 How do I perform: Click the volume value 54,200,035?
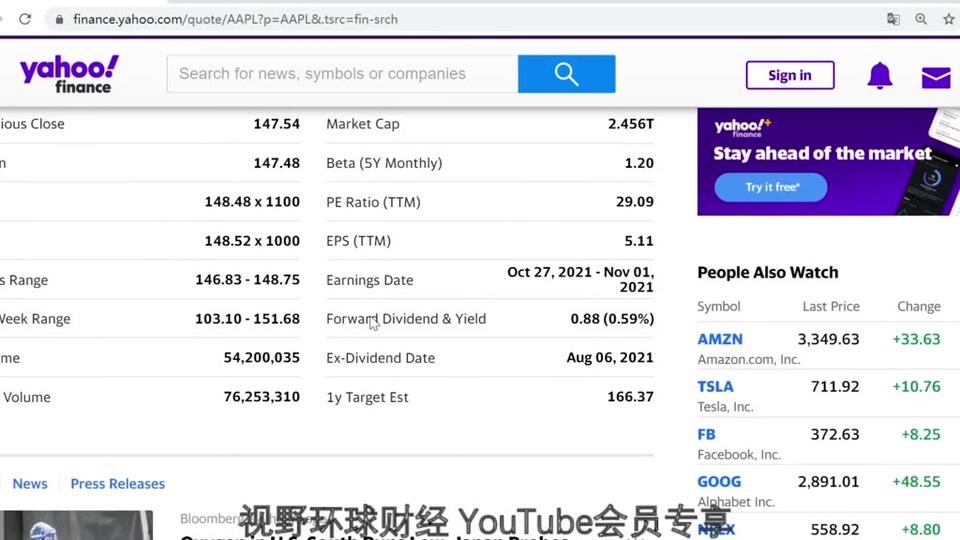click(261, 358)
